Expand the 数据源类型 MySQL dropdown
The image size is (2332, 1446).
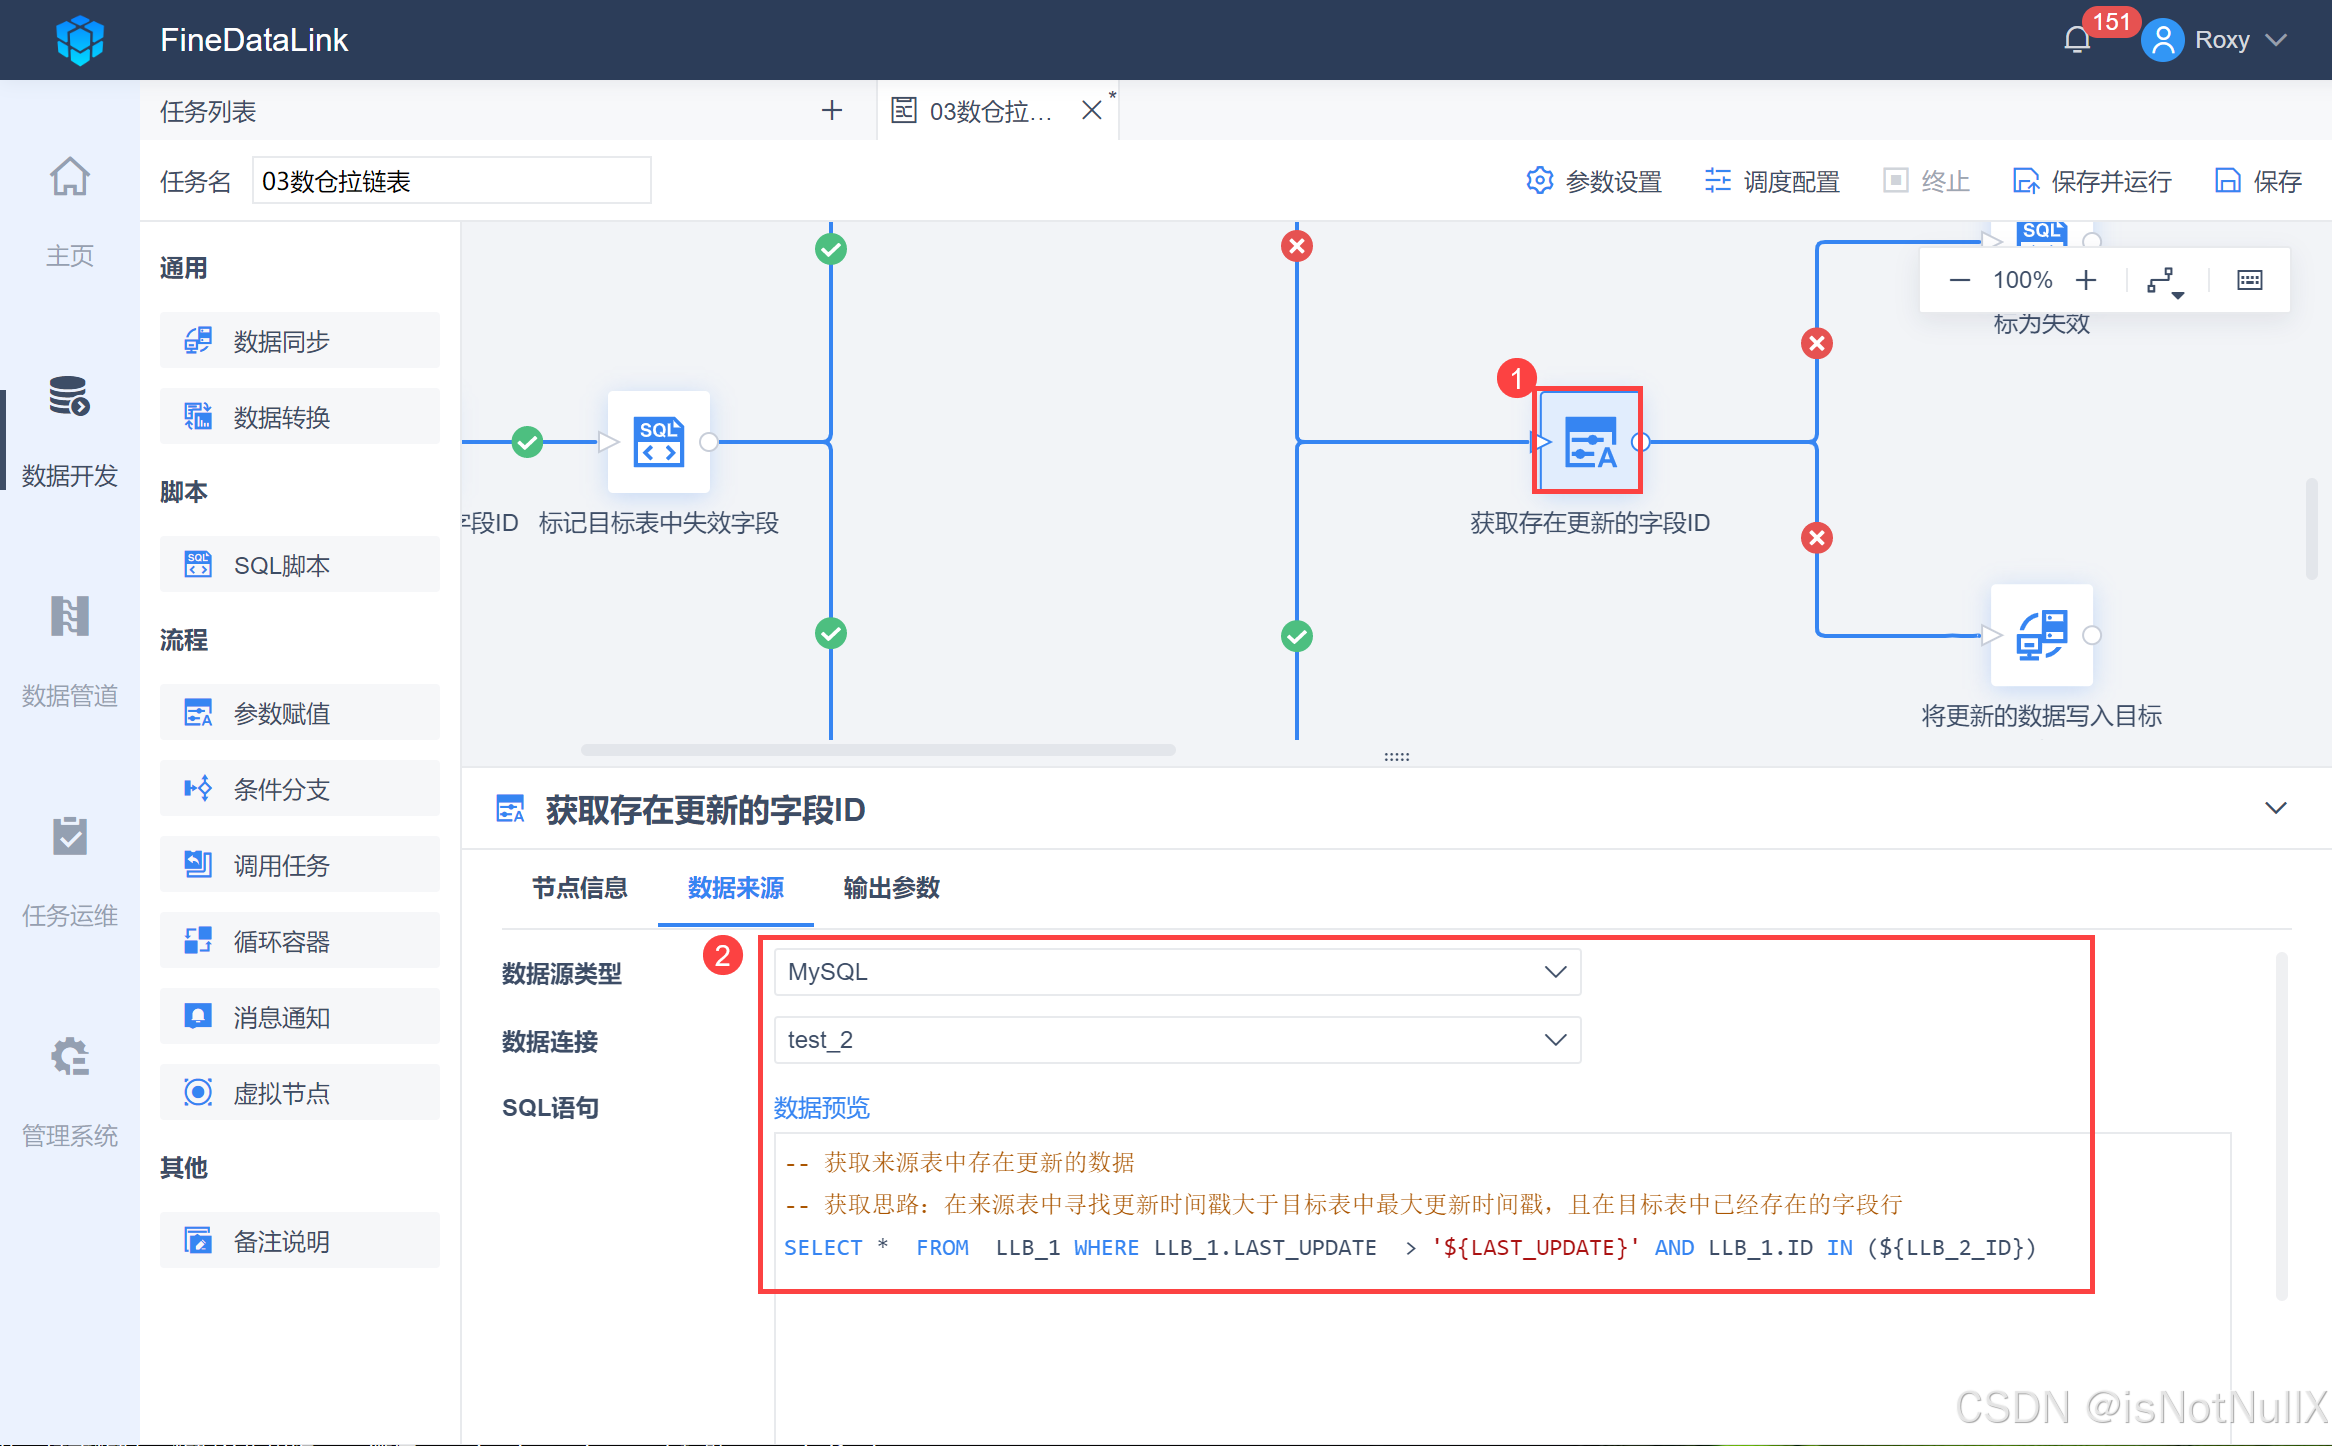1176,972
